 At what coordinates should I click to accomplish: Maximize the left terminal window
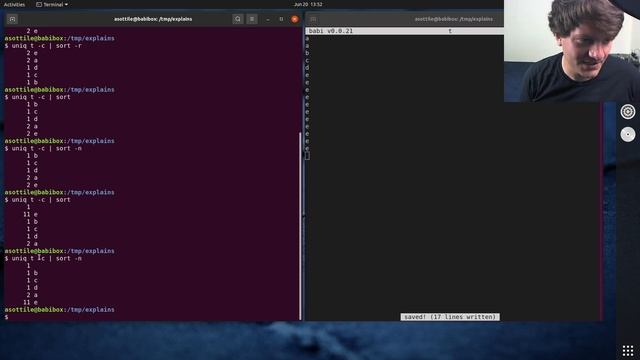click(281, 19)
